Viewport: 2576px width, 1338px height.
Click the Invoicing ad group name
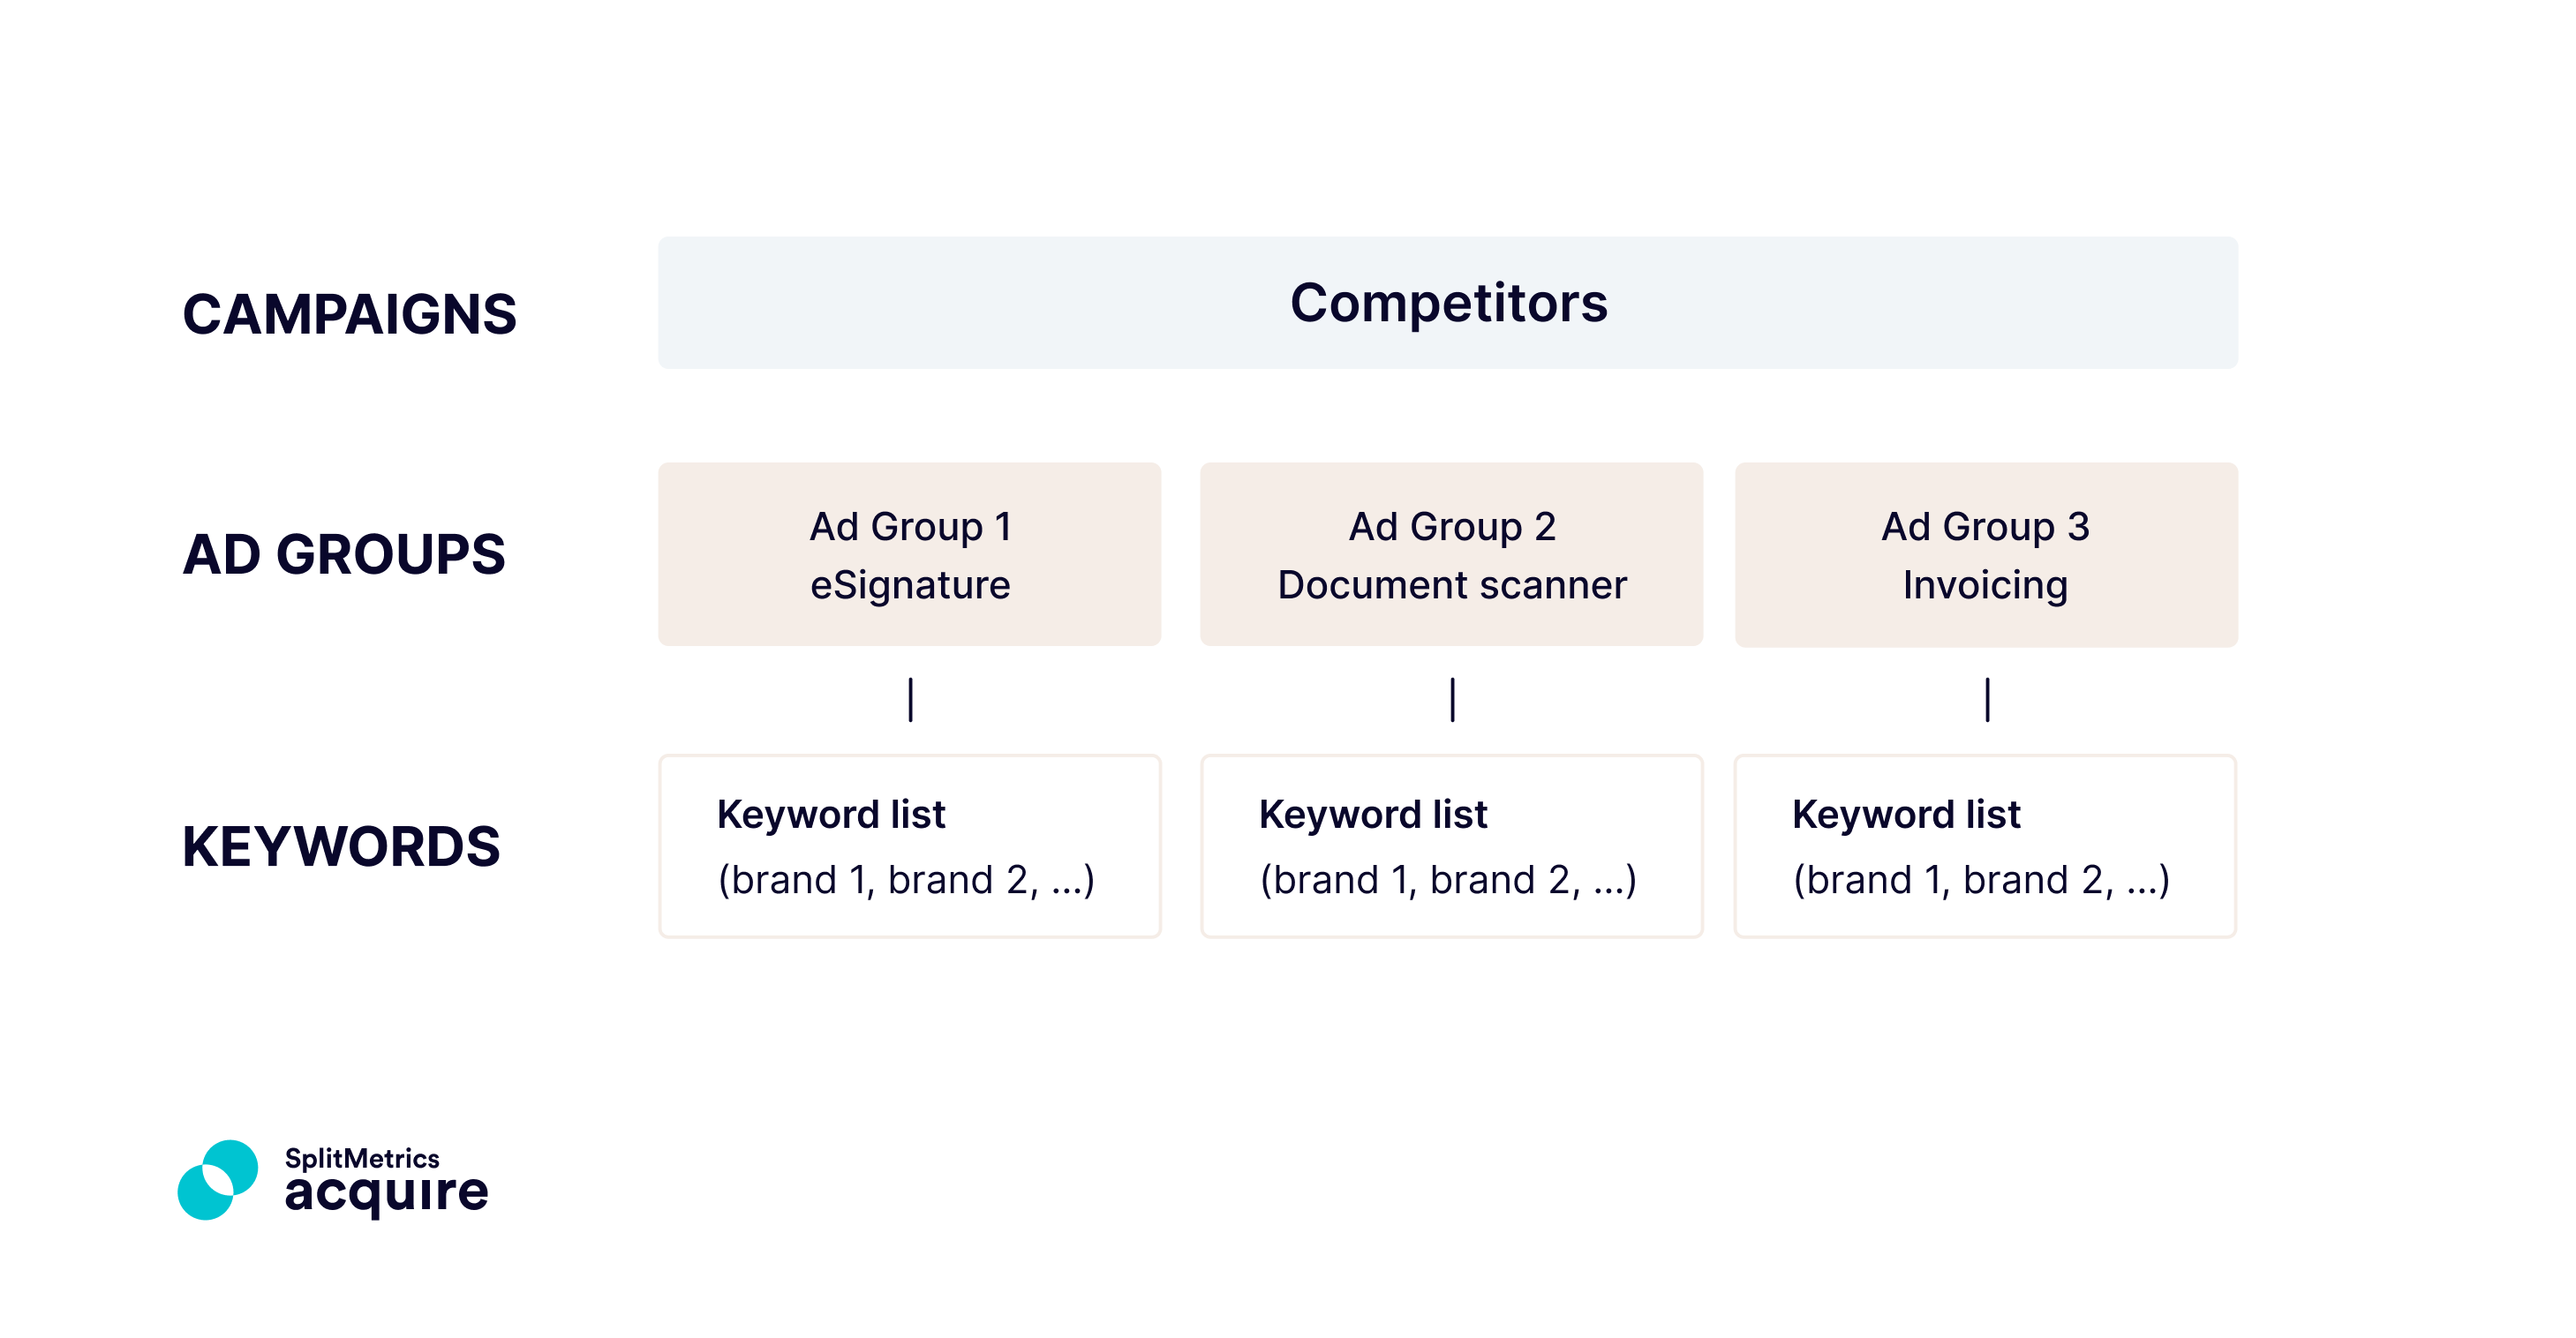(1985, 585)
